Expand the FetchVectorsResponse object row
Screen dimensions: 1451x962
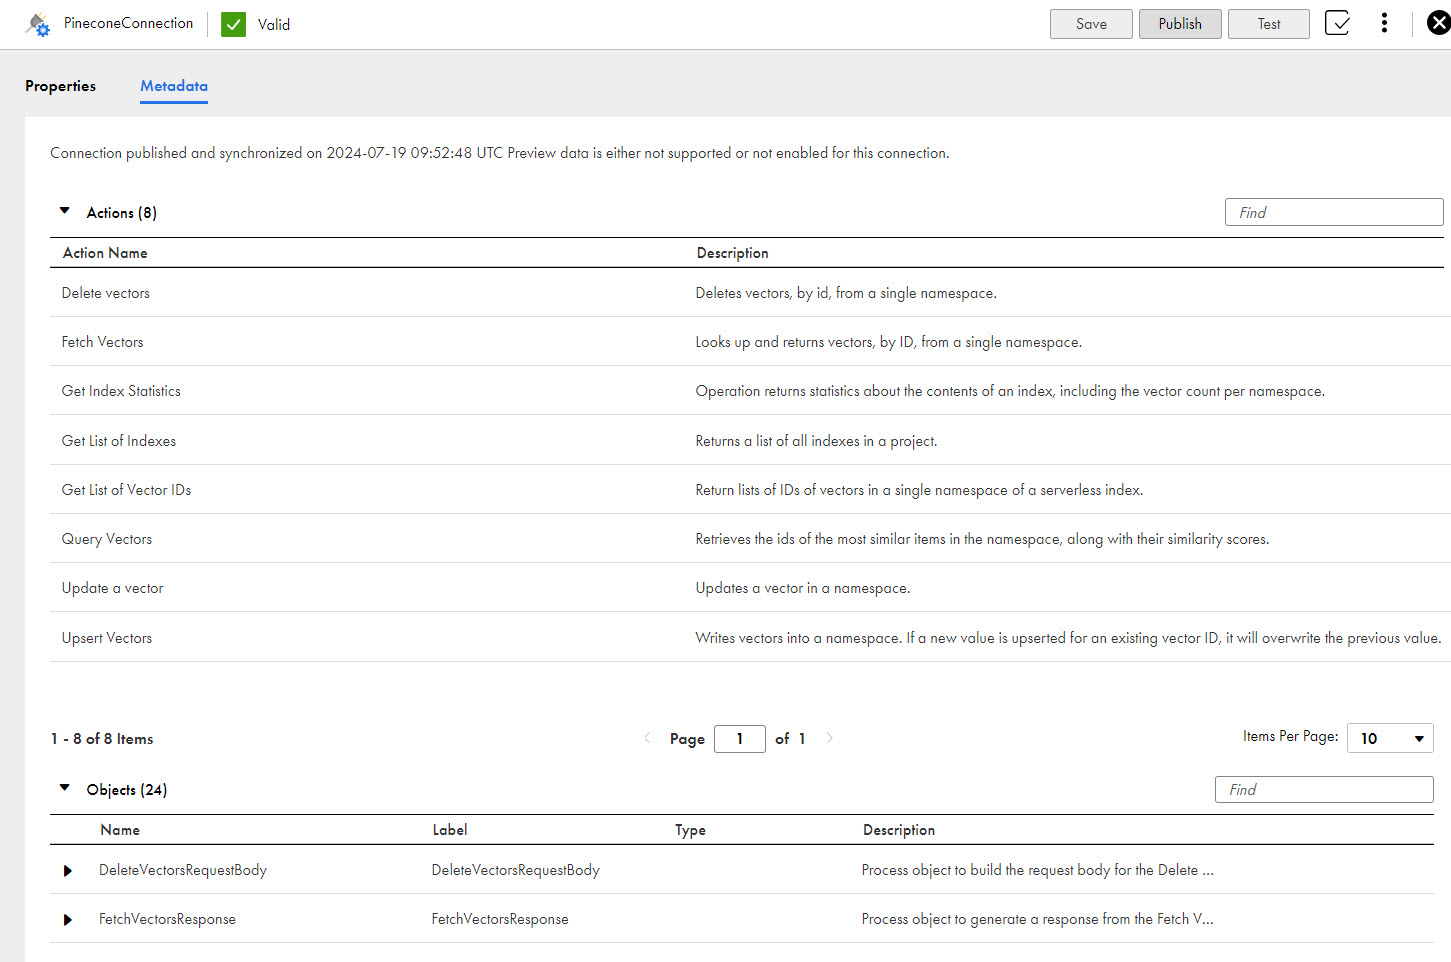pos(68,920)
